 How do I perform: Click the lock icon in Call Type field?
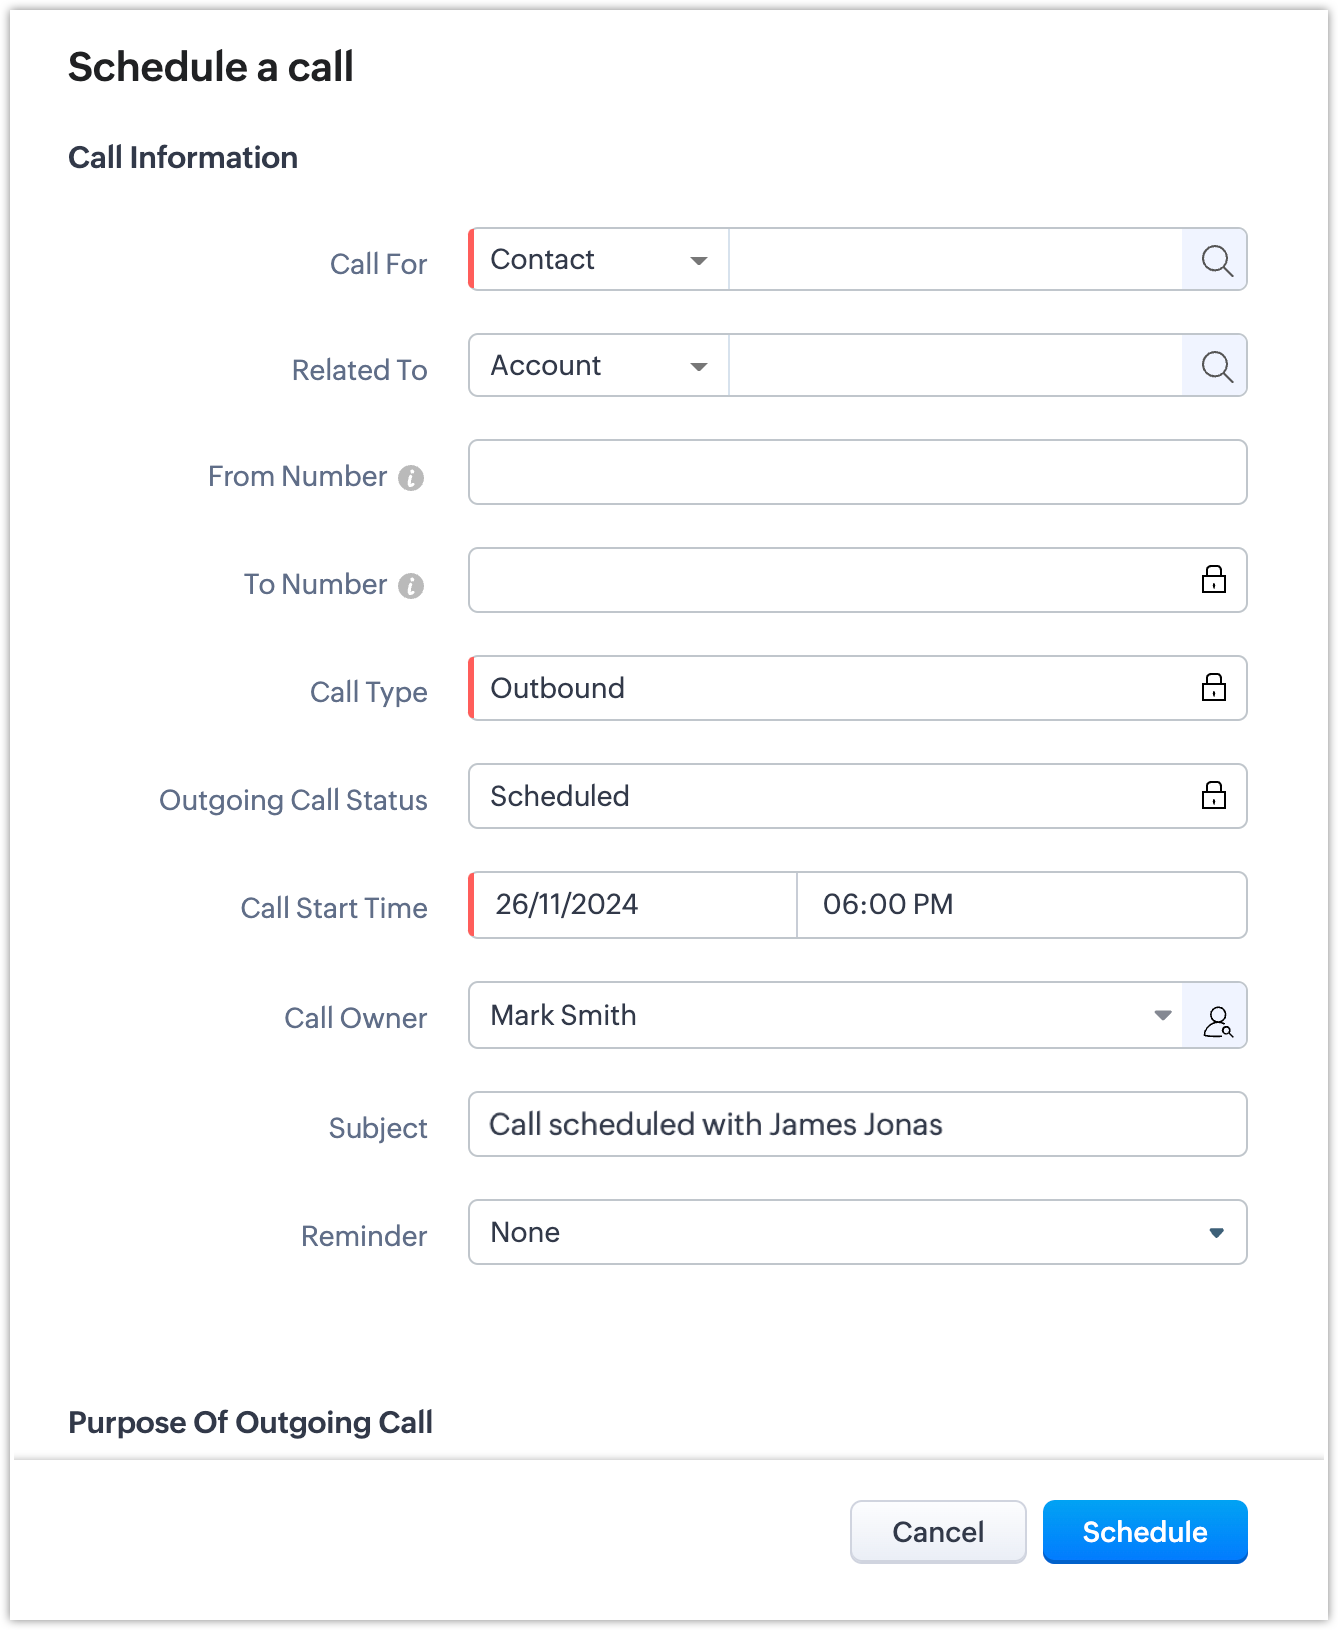coord(1213,688)
